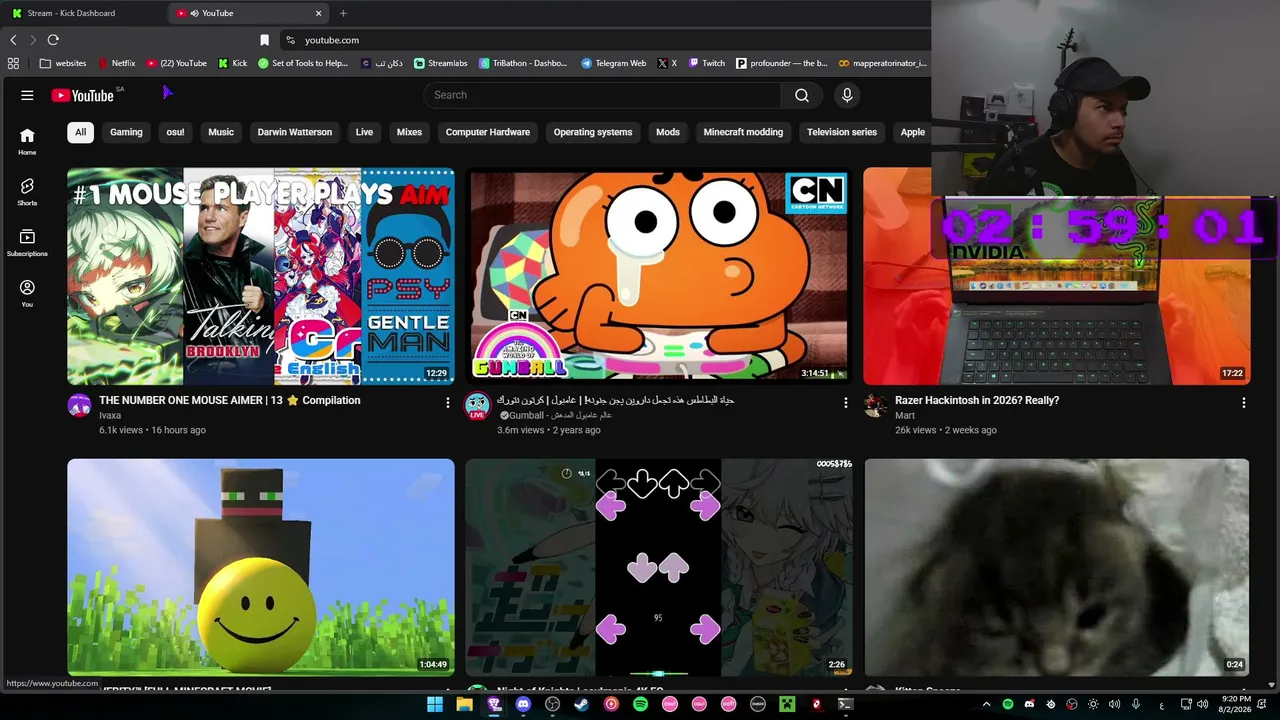Open the clock and date flyout
The width and height of the screenshot is (1280, 720).
tap(1236, 704)
